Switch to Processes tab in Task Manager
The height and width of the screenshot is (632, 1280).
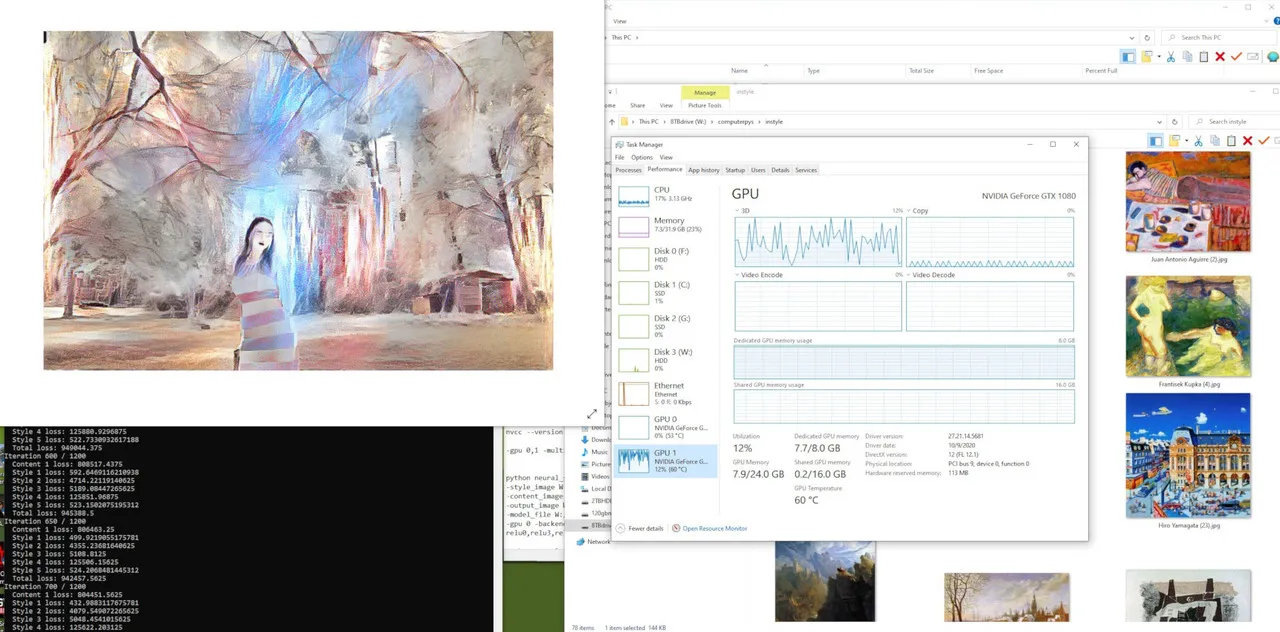coord(628,170)
